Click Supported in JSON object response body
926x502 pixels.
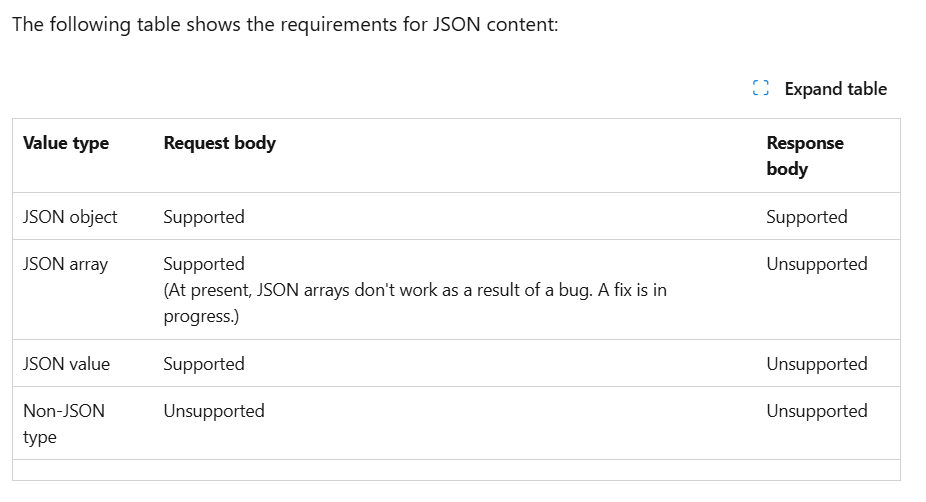pyautogui.click(x=807, y=217)
